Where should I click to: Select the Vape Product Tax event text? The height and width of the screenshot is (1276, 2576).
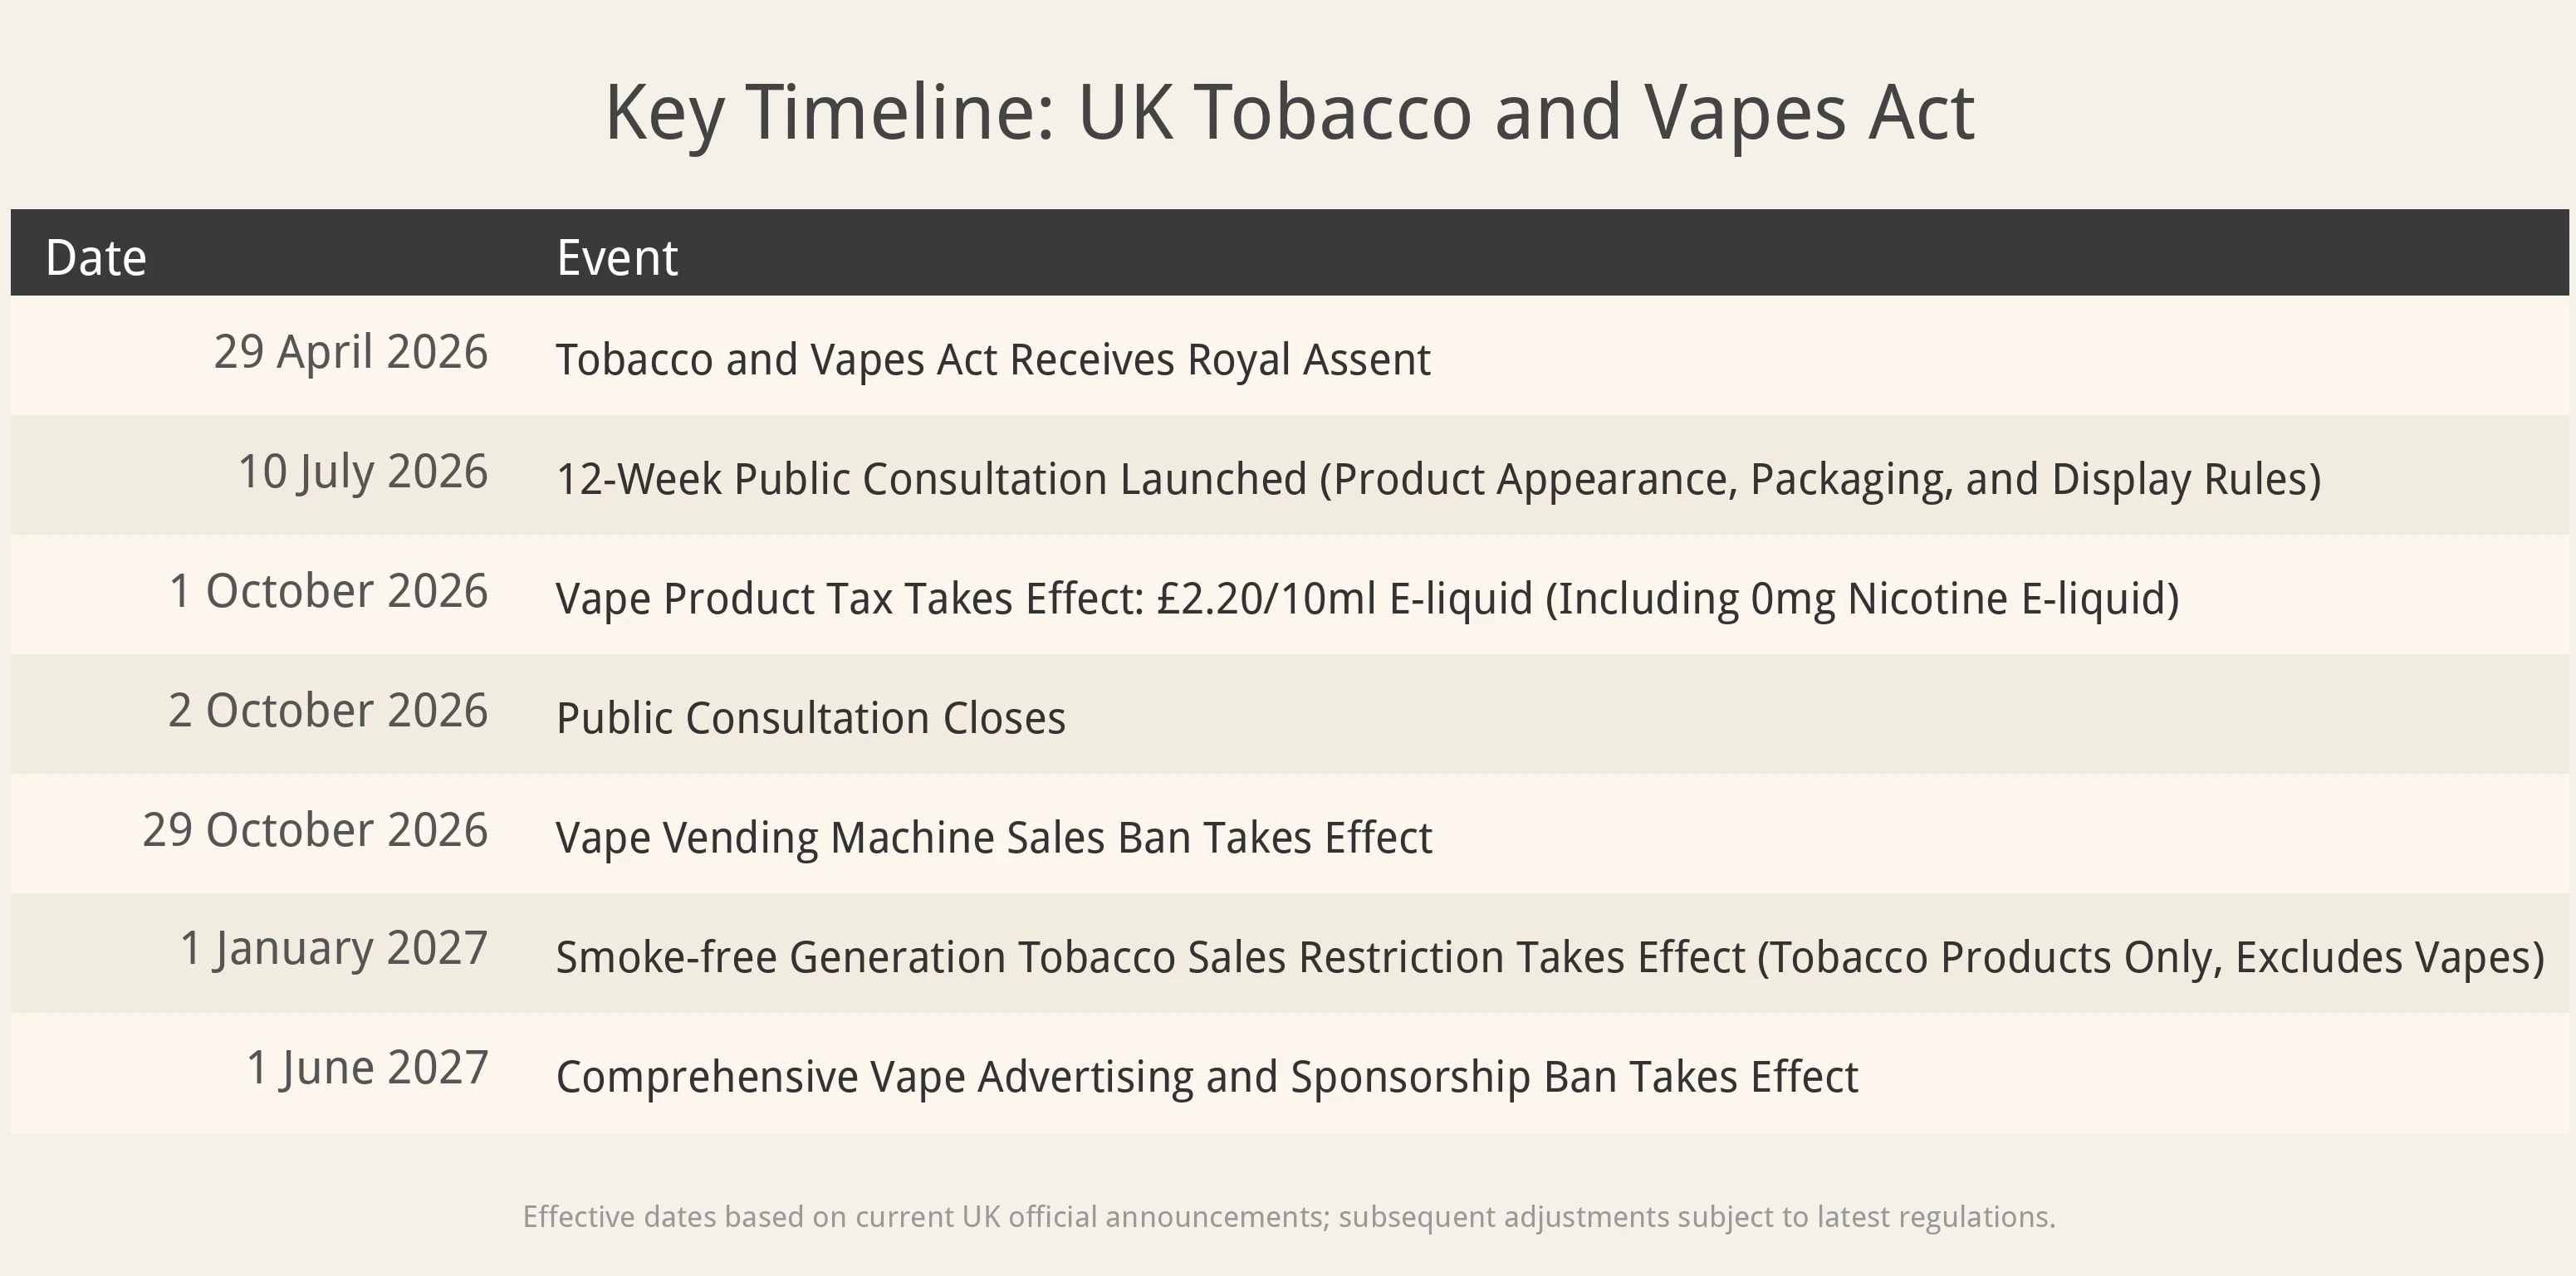pos(1367,599)
